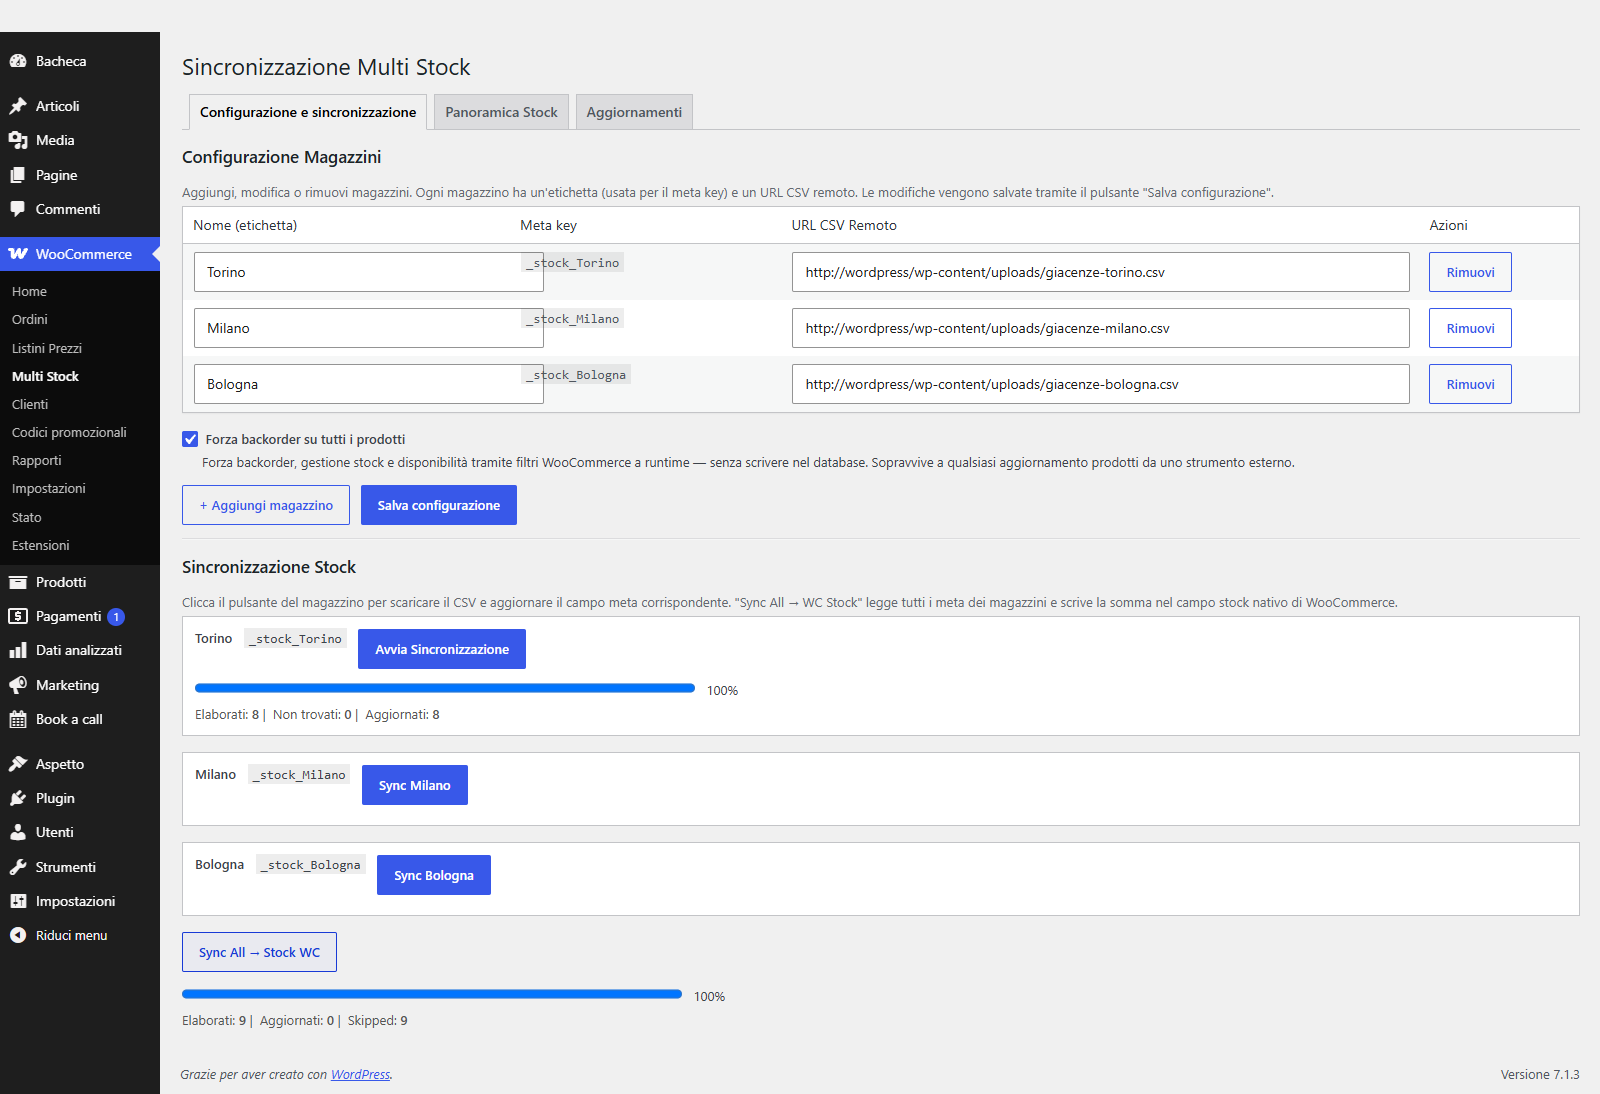1600x1094 pixels.
Task: Remove the Milano warehouse row
Action: pos(1470,328)
